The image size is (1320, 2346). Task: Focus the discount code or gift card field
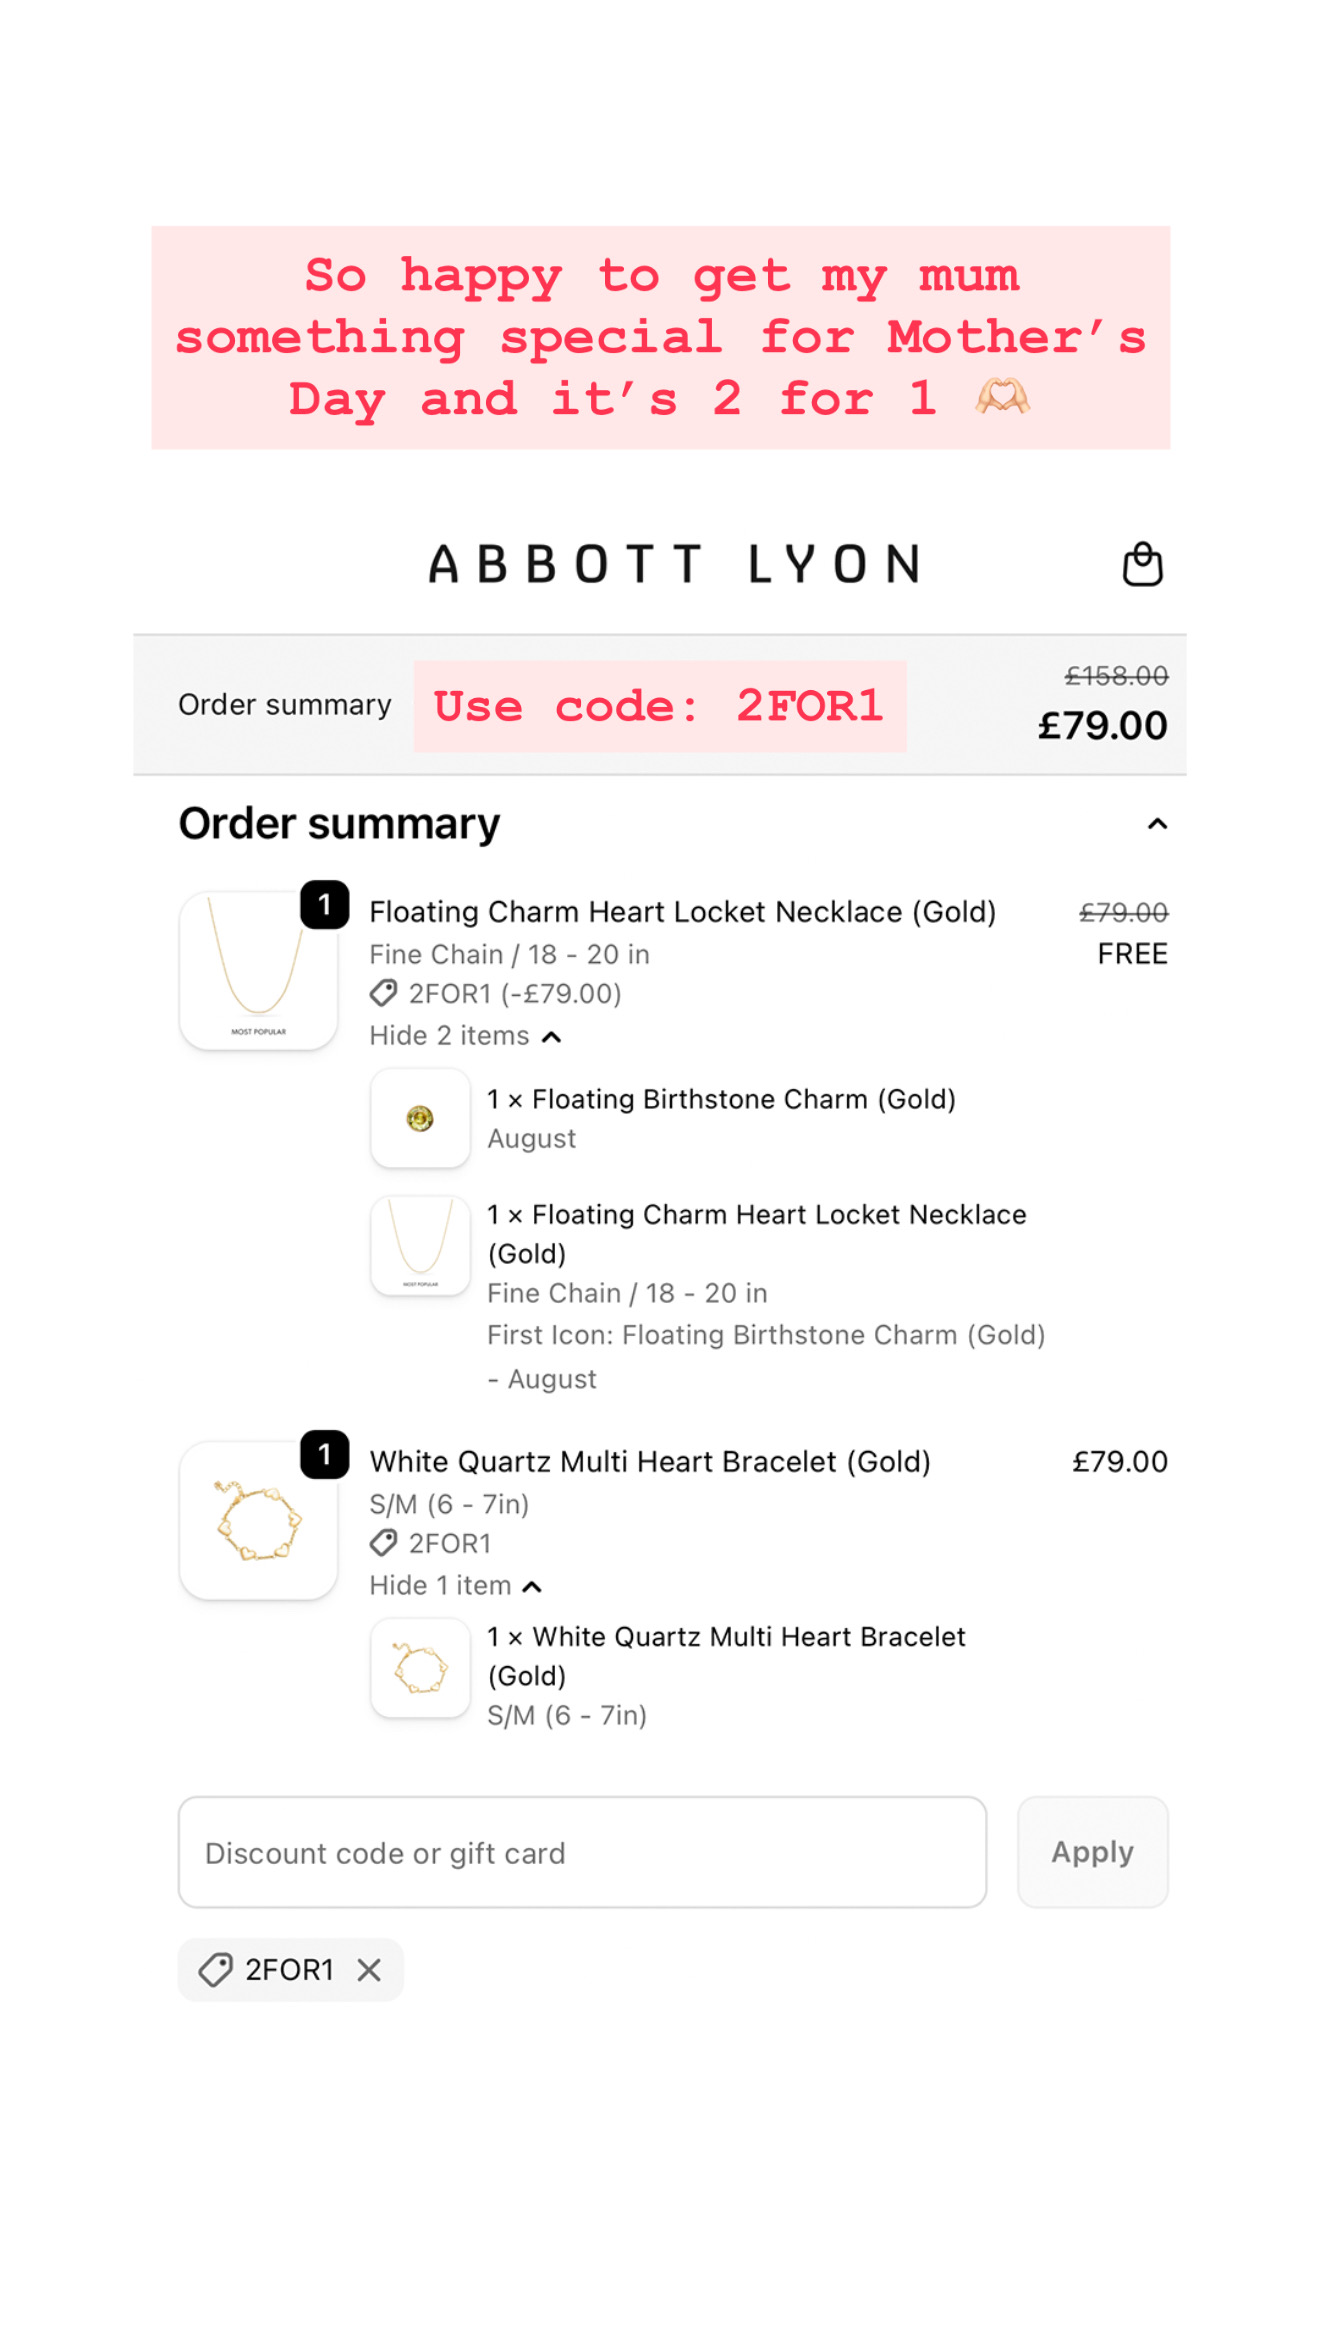click(x=582, y=1852)
